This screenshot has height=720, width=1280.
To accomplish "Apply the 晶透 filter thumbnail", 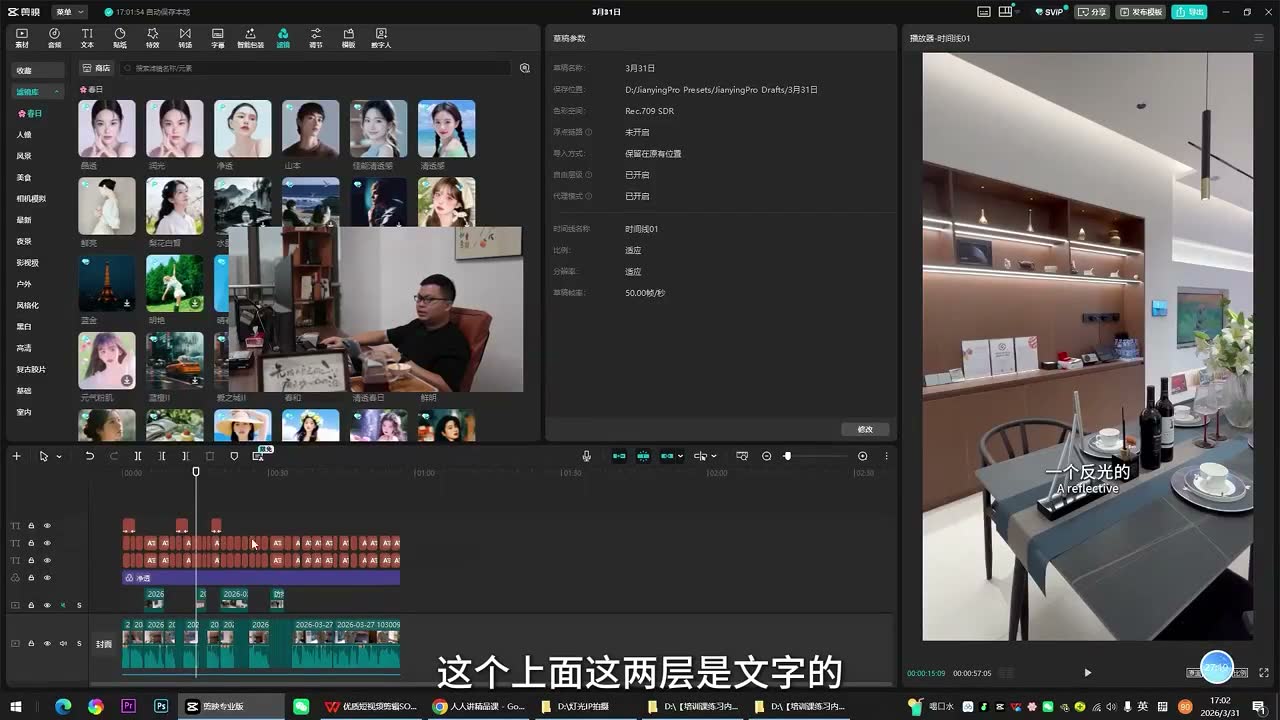I will [107, 128].
